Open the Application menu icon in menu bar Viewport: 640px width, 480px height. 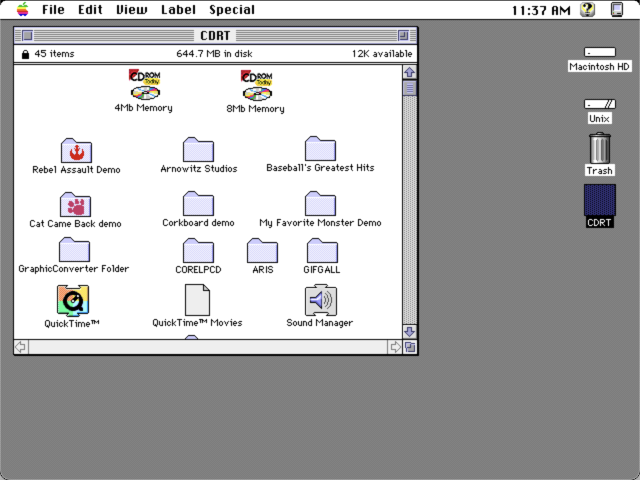coord(617,9)
